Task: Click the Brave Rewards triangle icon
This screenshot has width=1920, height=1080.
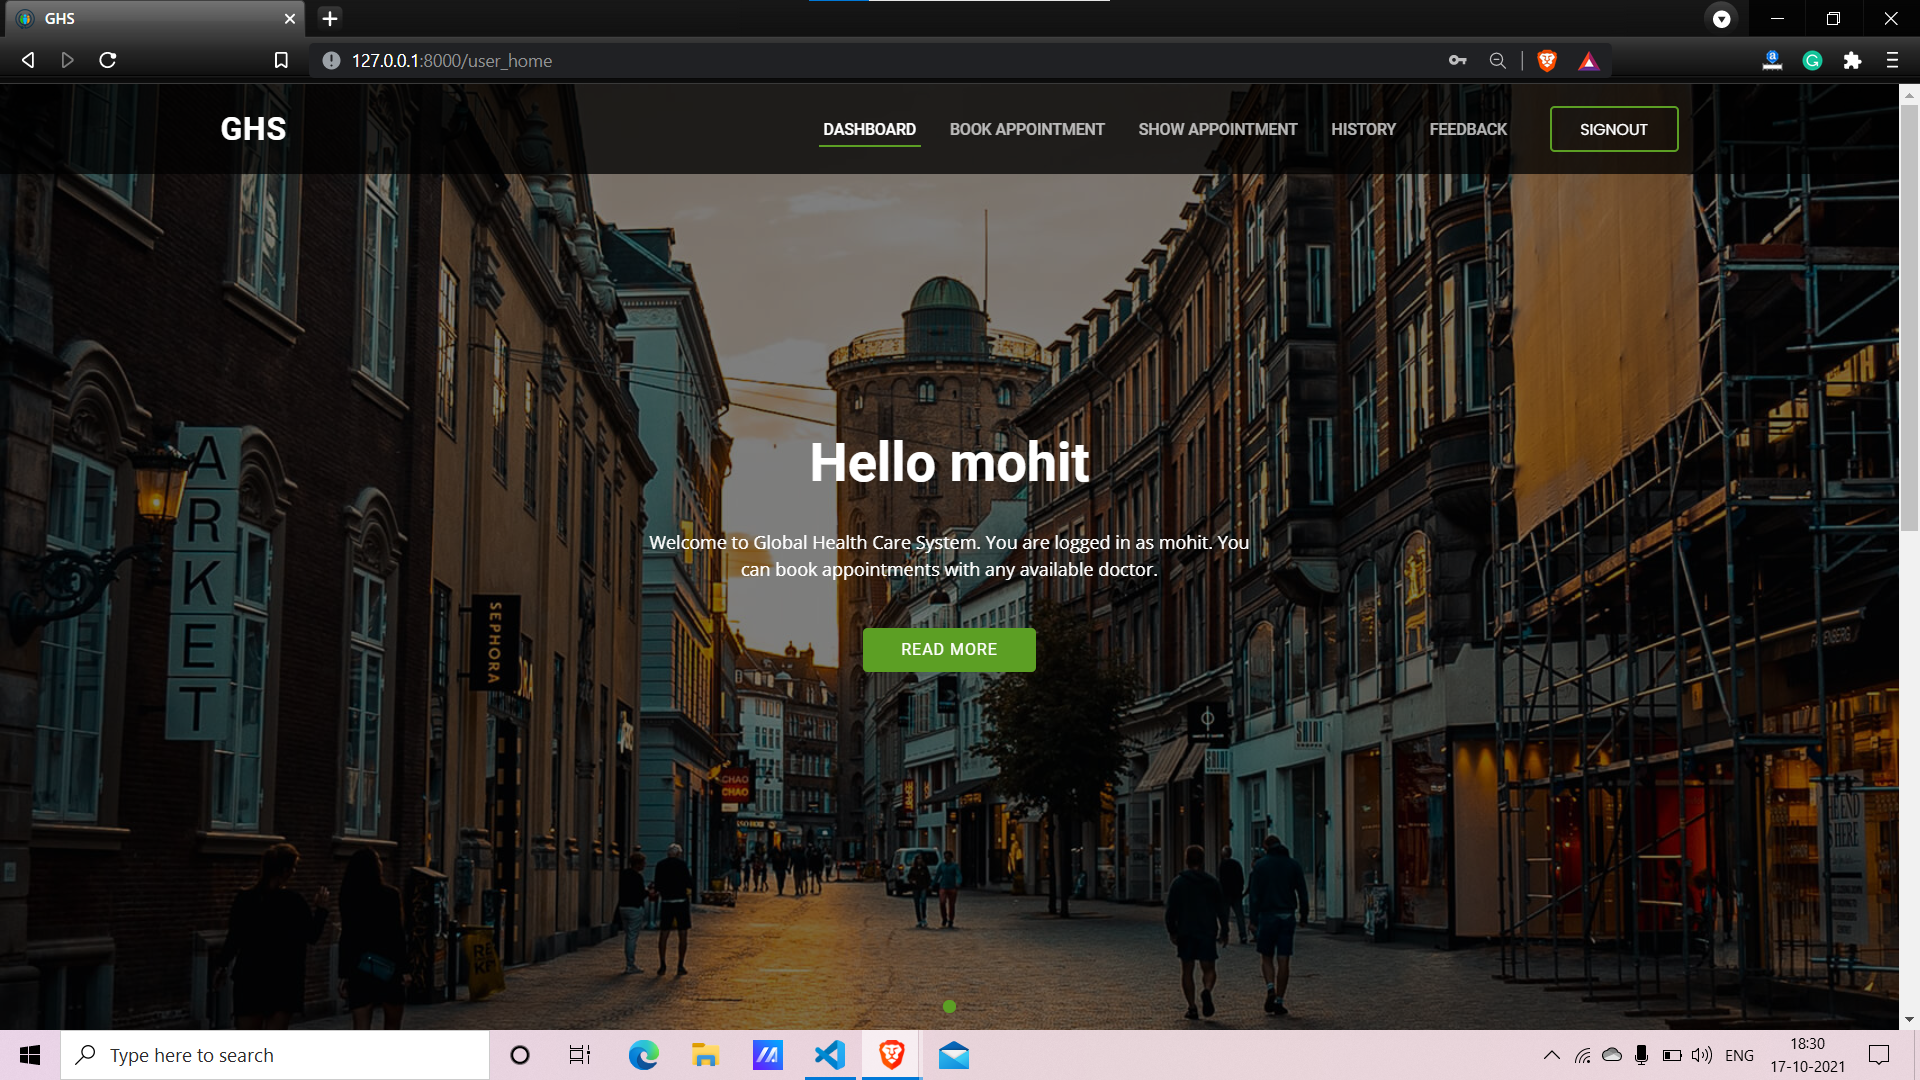Action: [x=1588, y=61]
